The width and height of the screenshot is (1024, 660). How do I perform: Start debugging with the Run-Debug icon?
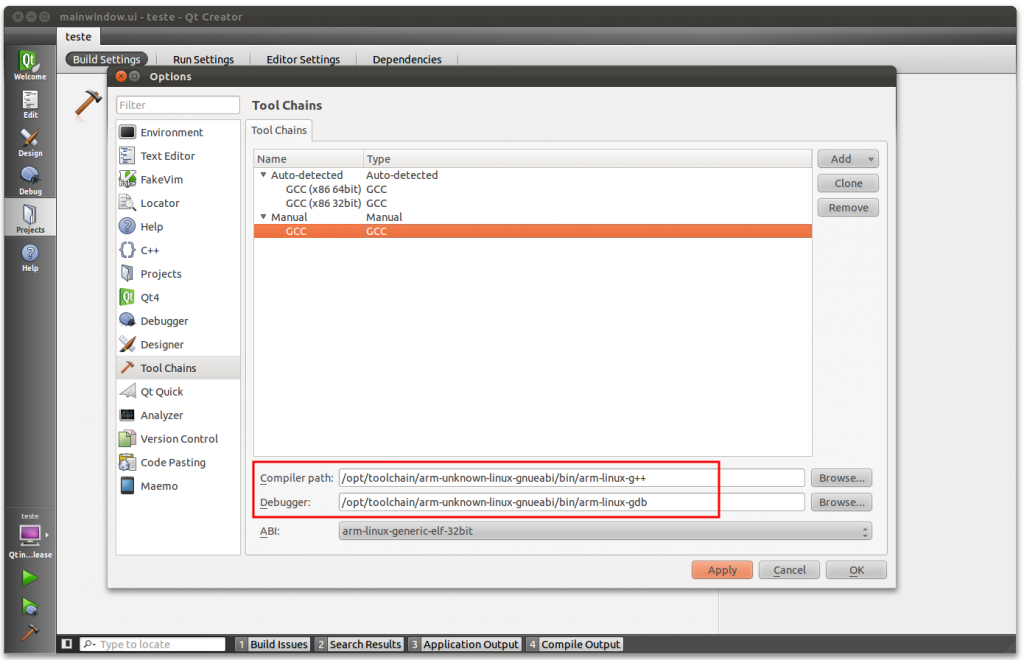pyautogui.click(x=30, y=606)
